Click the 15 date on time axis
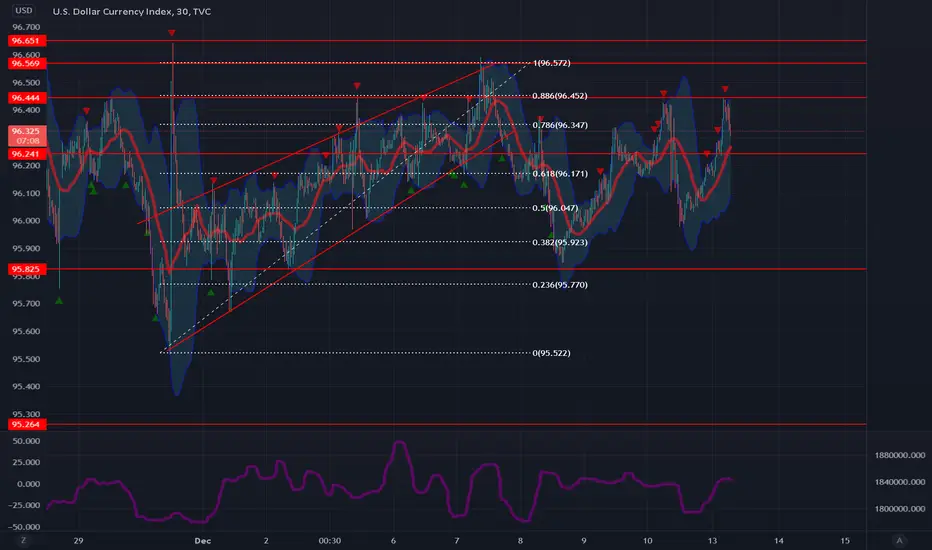932x550 pixels. click(x=845, y=541)
